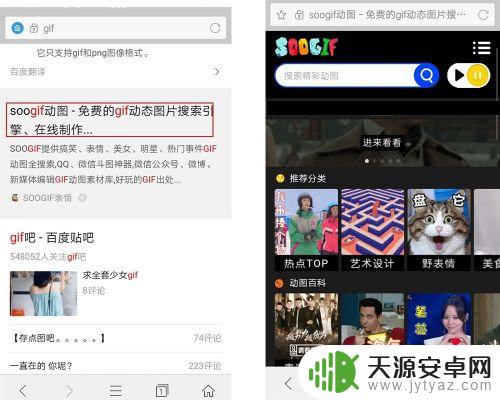Click the soogif result description snippet
The height and width of the screenshot is (400, 500).
113,164
